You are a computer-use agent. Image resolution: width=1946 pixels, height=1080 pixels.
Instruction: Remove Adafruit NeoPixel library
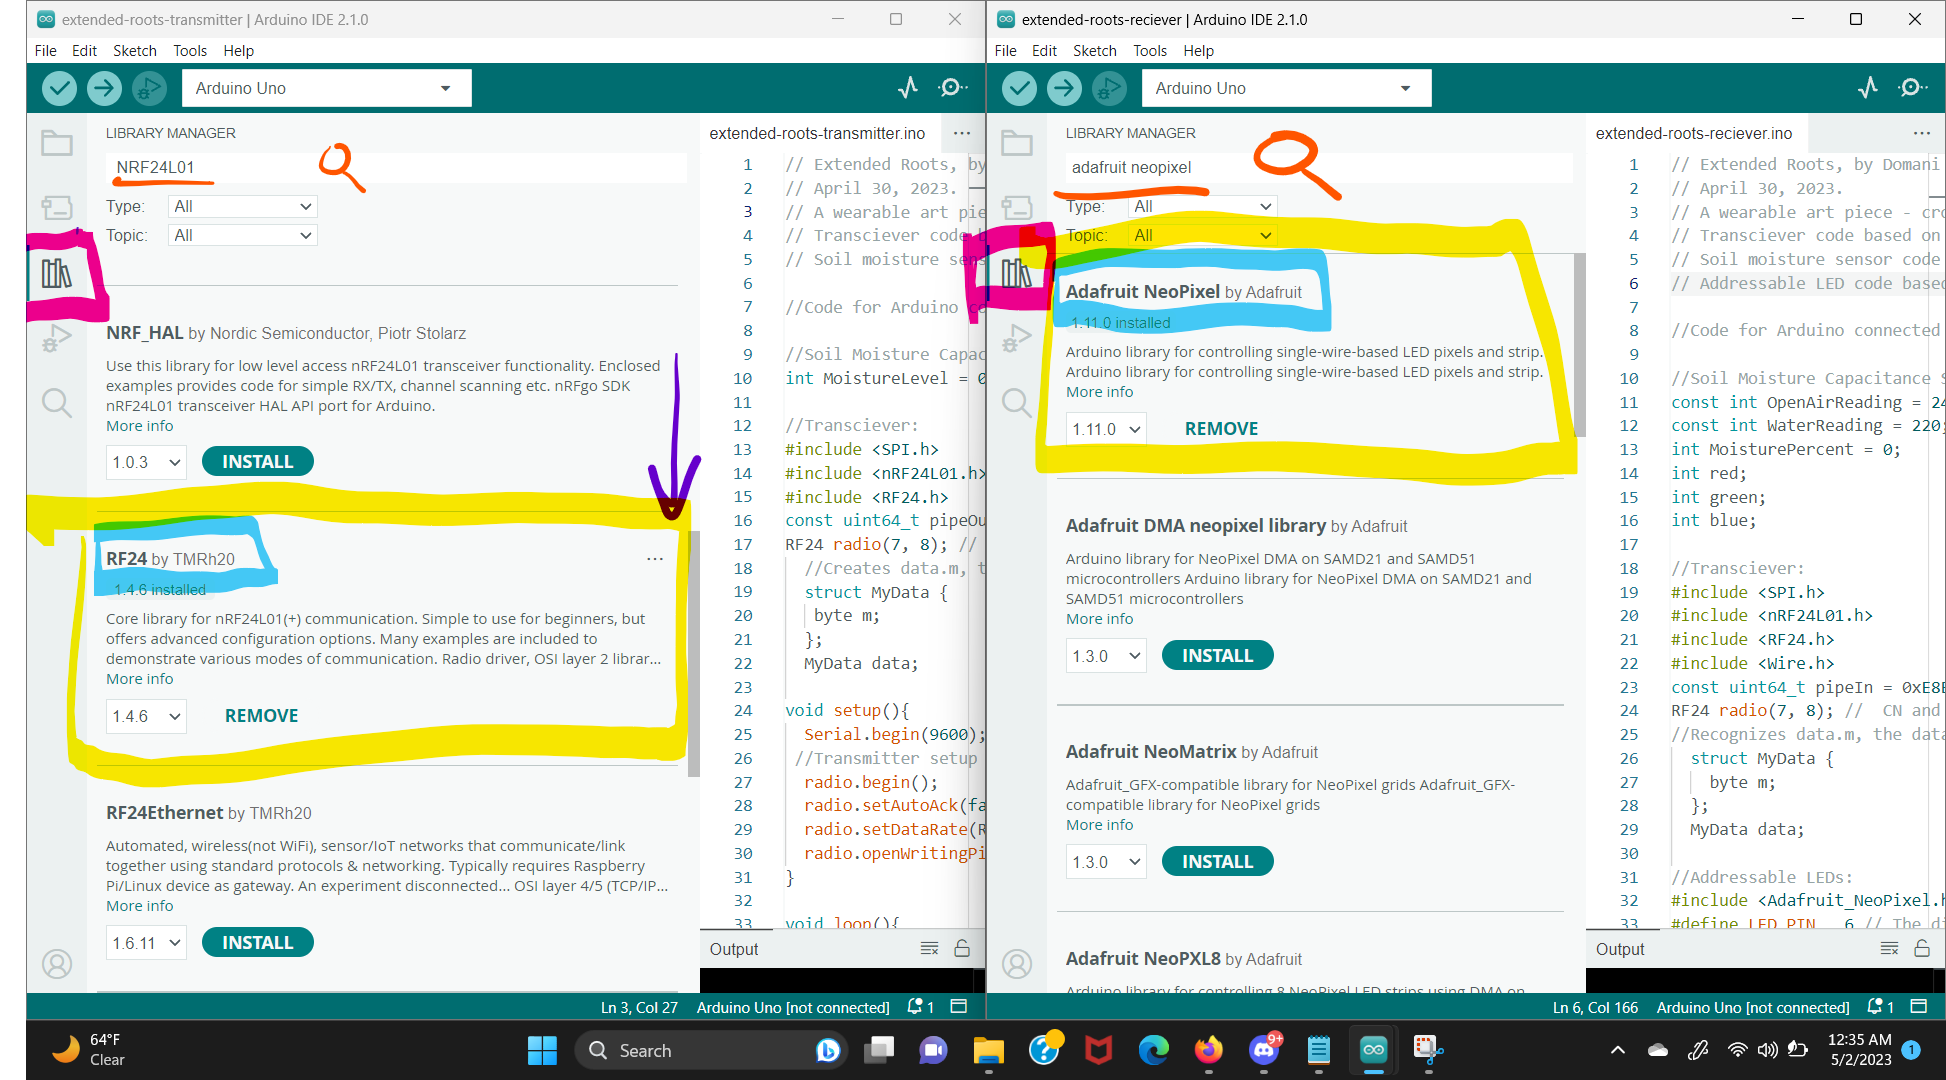[x=1221, y=428]
